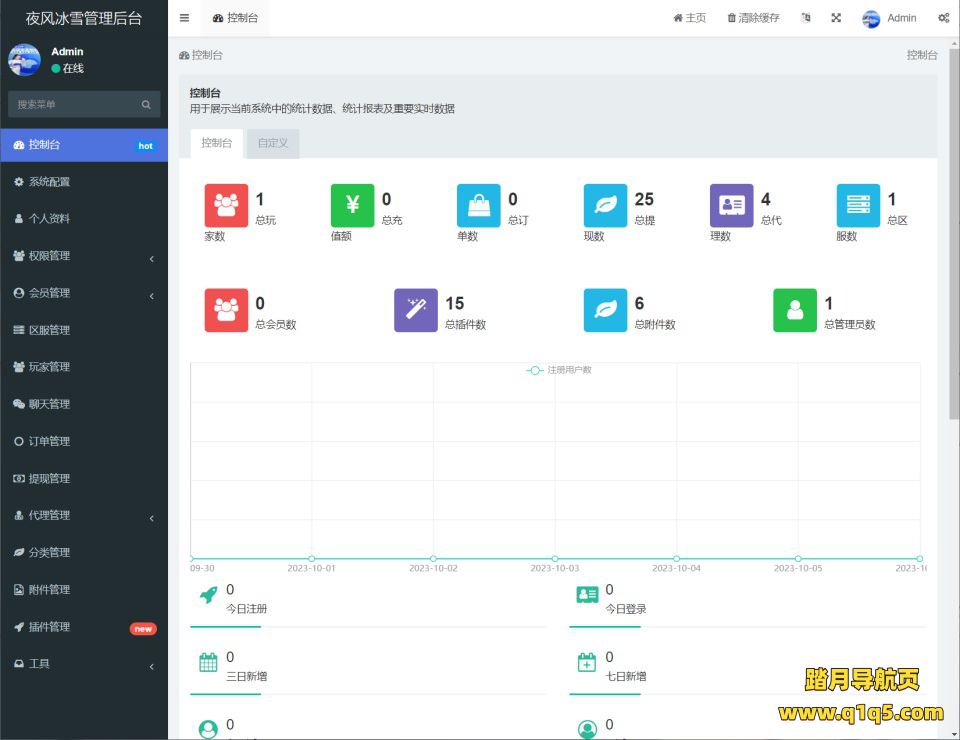This screenshot has height=740, width=960.
Task: Click the red total players icon
Action: coord(226,206)
